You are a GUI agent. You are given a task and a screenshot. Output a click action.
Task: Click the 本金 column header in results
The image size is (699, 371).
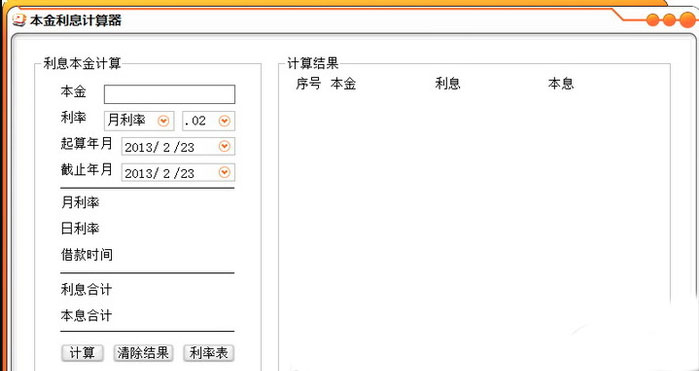343,84
